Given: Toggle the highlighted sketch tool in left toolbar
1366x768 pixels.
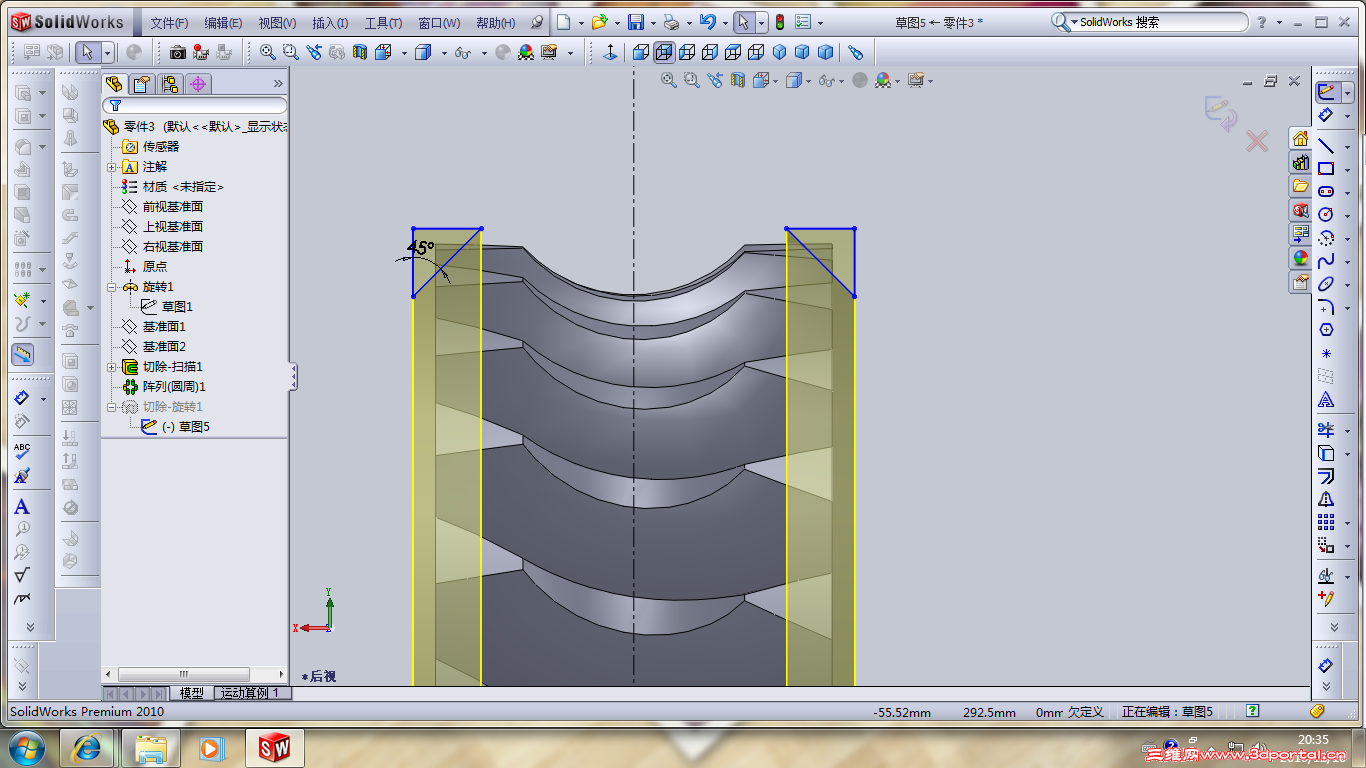Looking at the screenshot, I should pyautogui.click(x=22, y=354).
